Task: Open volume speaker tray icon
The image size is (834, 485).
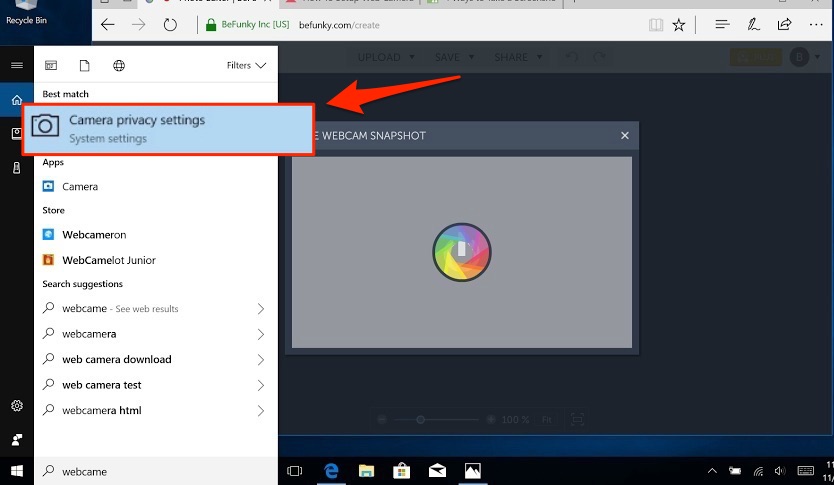Action: (780, 471)
